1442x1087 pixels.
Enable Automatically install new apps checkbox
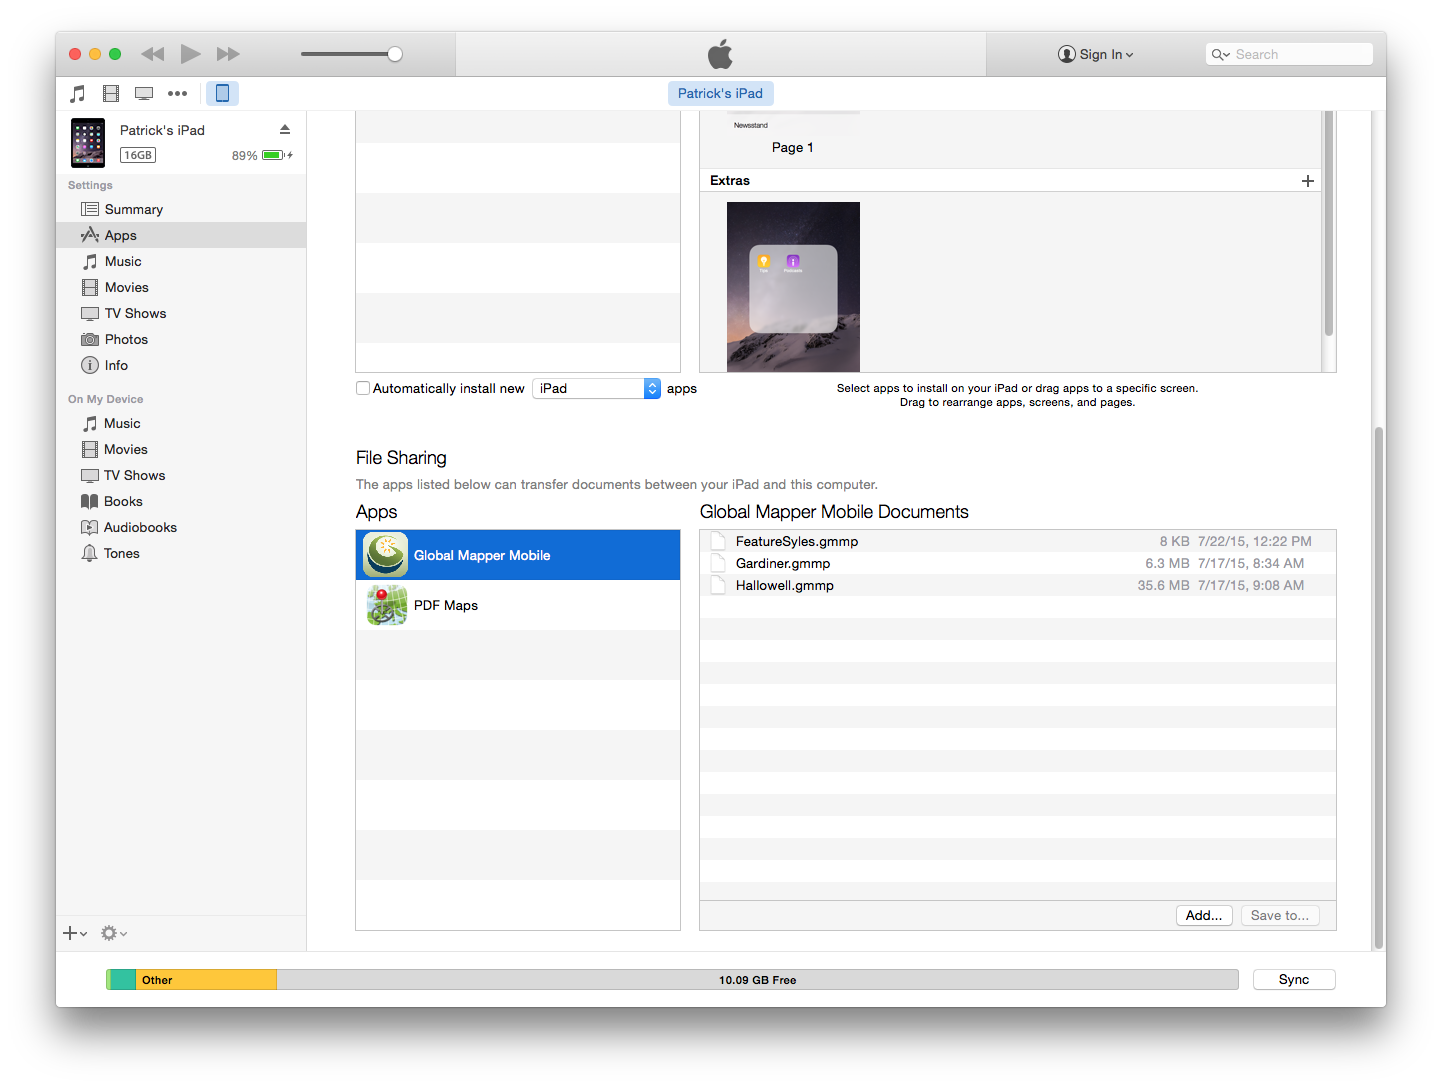click(363, 388)
